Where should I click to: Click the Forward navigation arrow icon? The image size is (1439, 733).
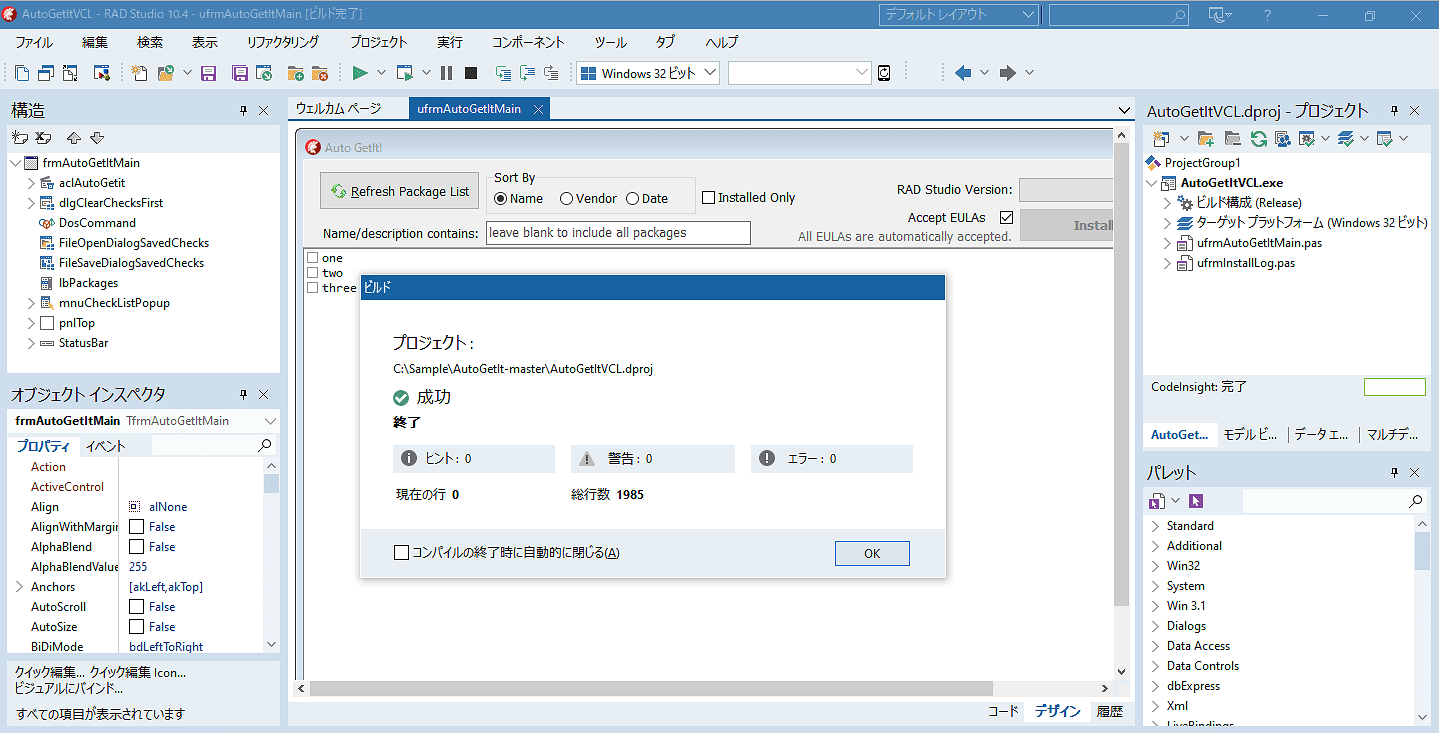tap(1008, 73)
